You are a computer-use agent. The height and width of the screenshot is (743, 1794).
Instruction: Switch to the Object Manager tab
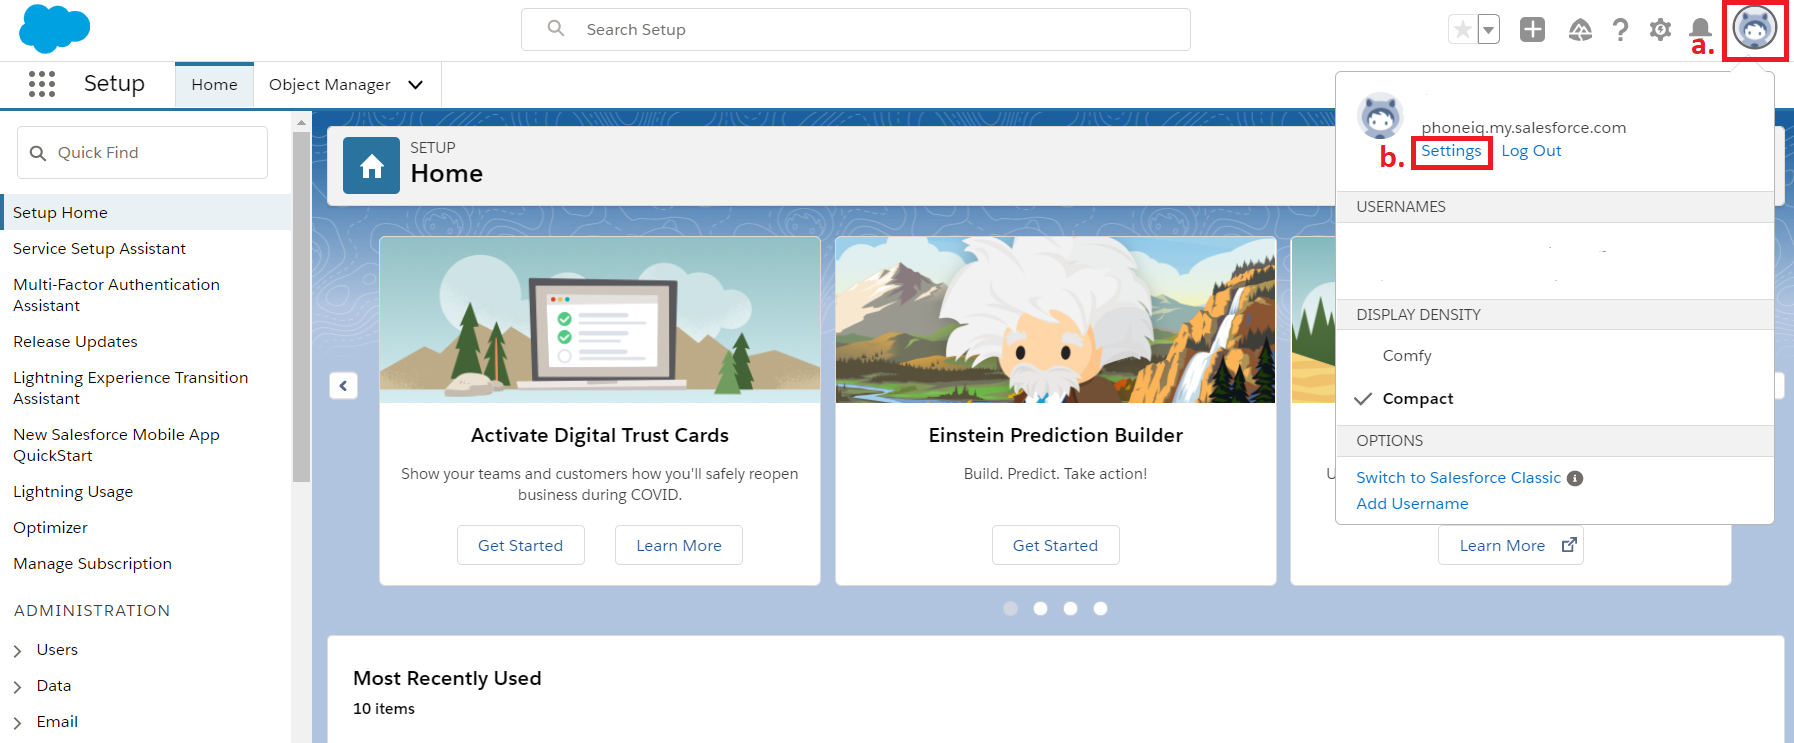click(330, 85)
